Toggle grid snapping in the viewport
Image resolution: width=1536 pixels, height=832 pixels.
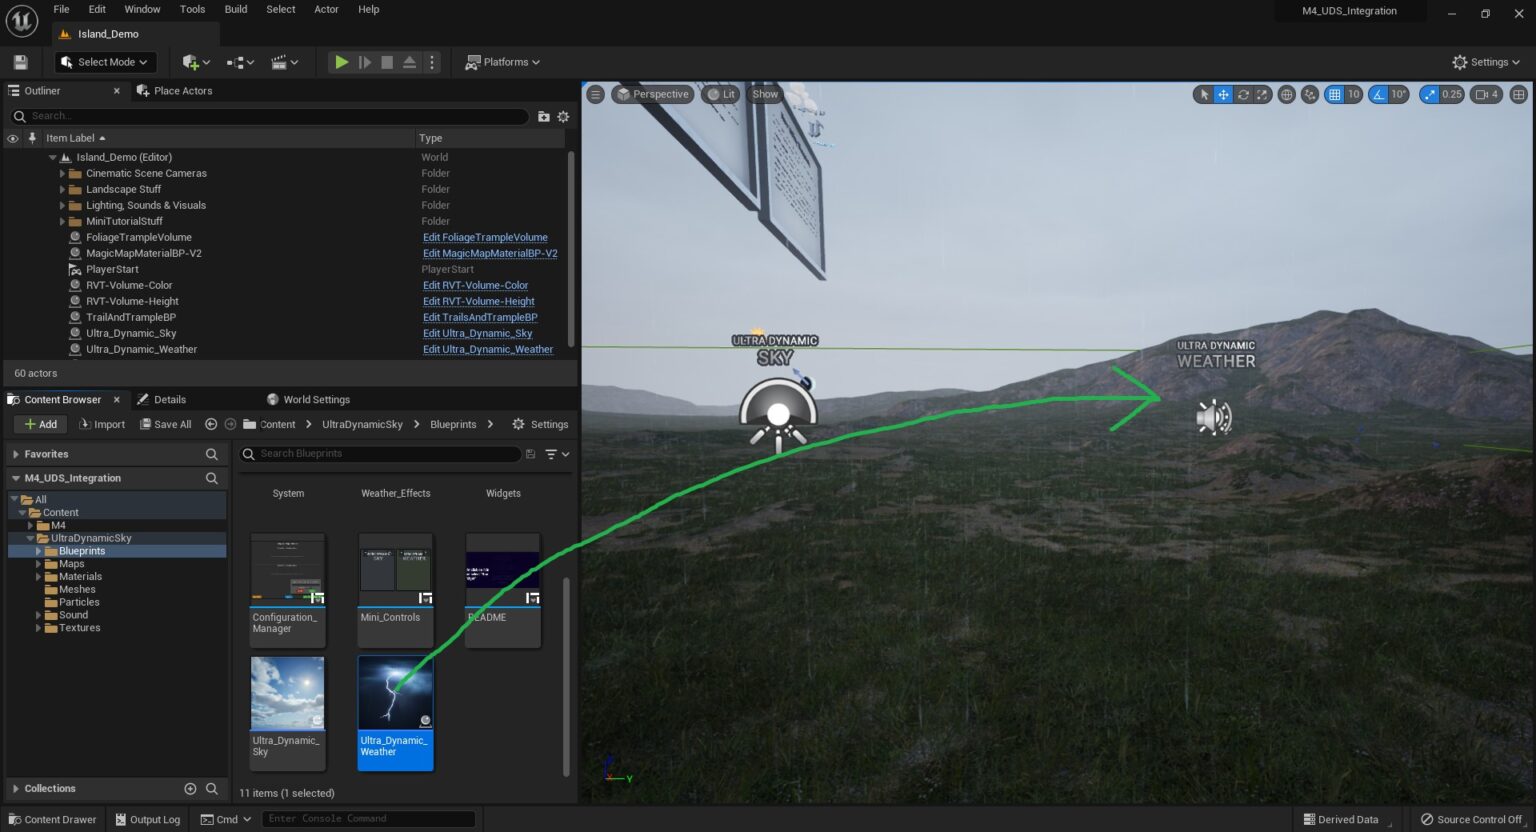click(1333, 94)
